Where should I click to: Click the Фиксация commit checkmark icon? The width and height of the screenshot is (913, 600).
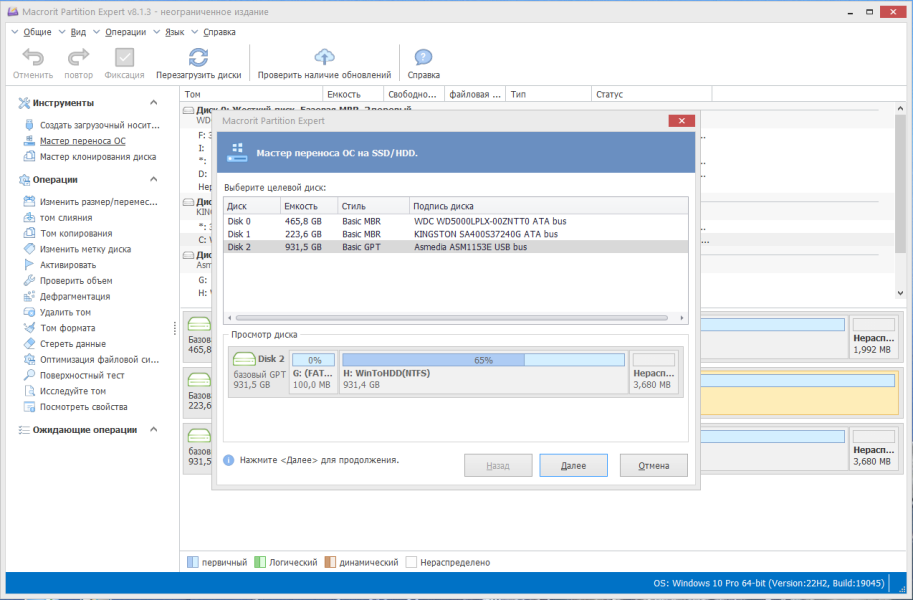coord(124,57)
